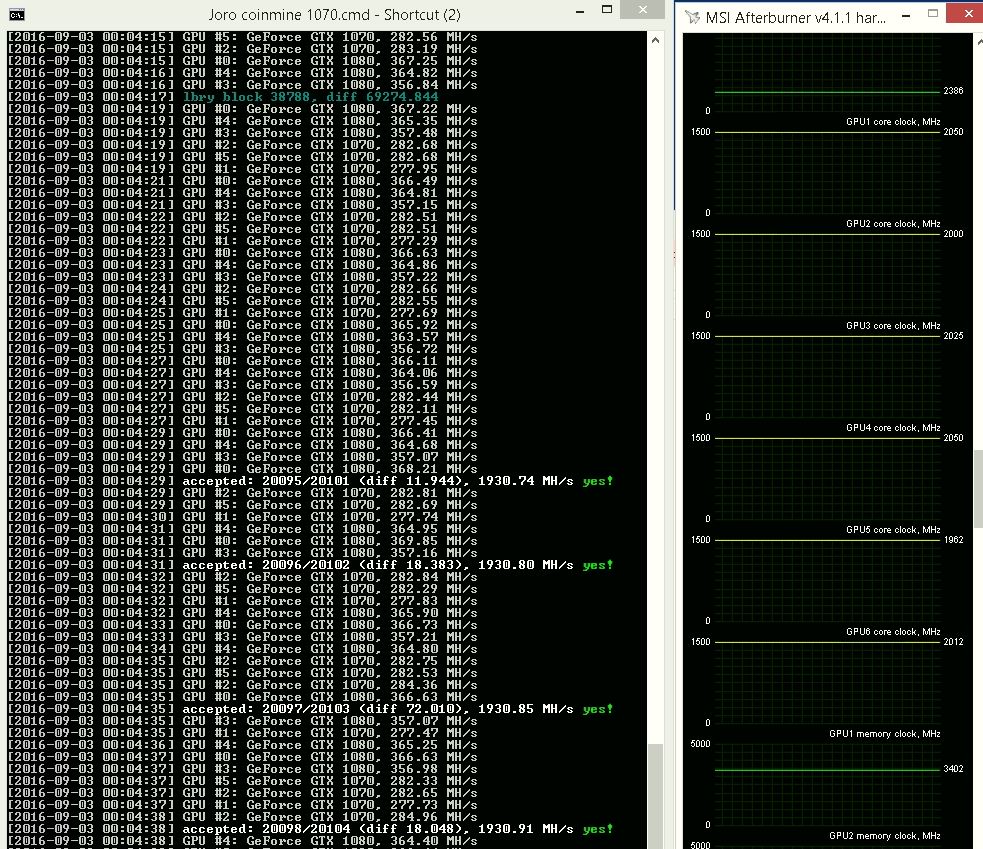Click the GPU #5 line reading 282.56 MH/s

(x=242, y=37)
